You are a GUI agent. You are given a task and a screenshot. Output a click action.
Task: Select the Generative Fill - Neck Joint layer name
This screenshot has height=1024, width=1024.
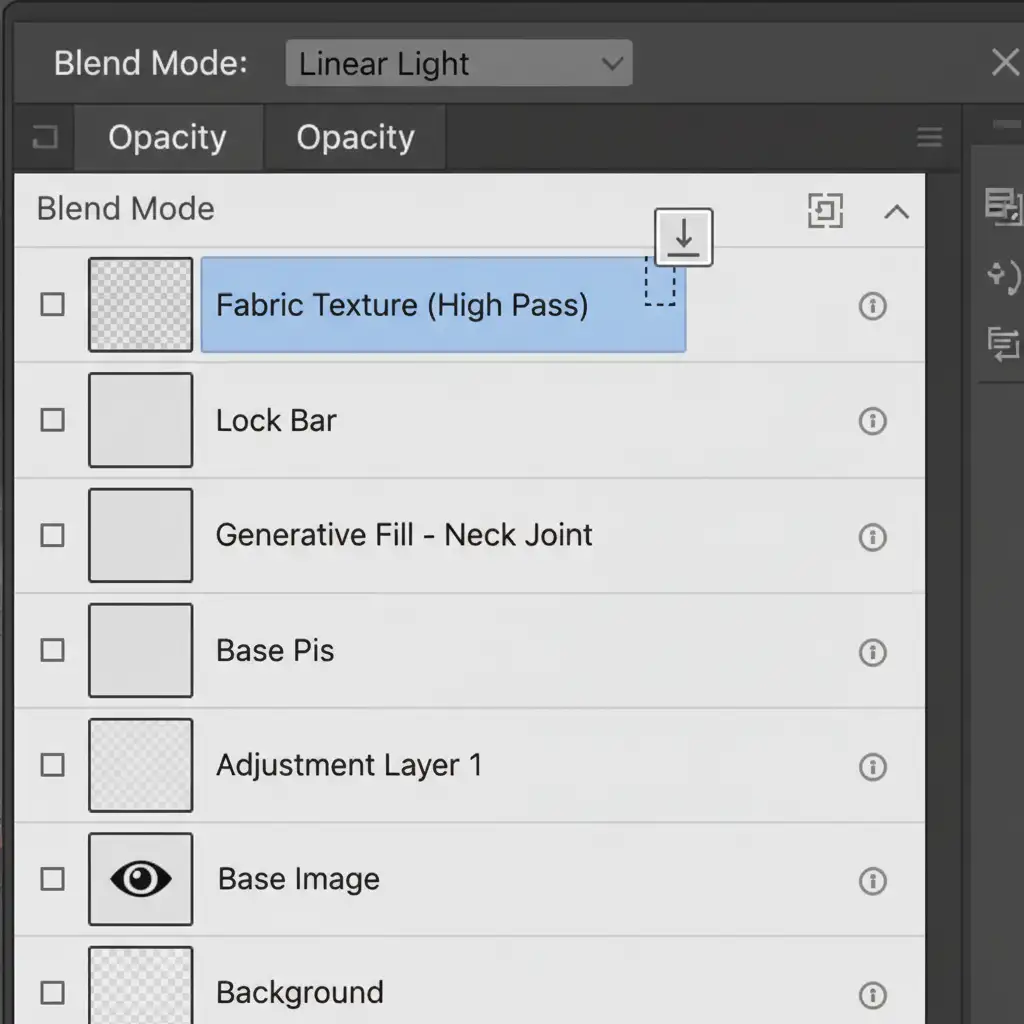coord(404,535)
